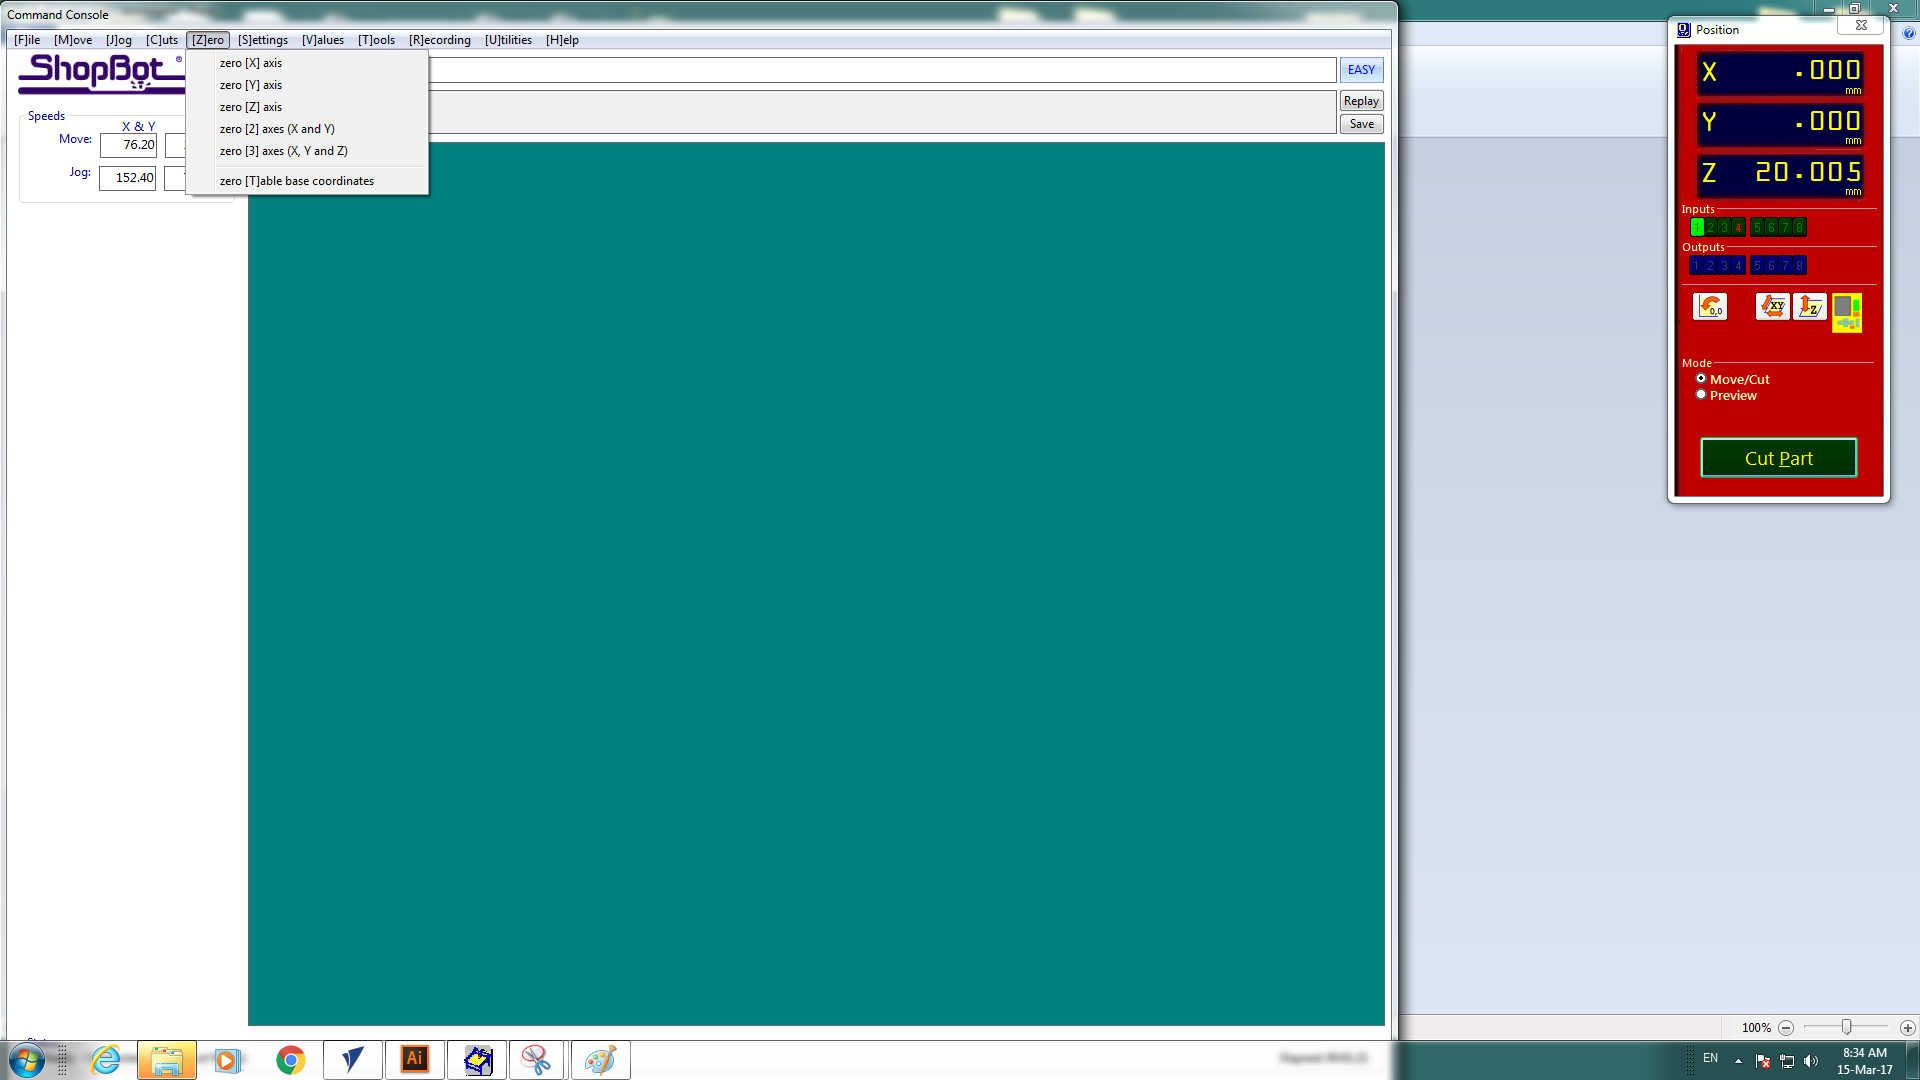
Task: Click the return to 0,0 home icon
Action: [1709, 307]
